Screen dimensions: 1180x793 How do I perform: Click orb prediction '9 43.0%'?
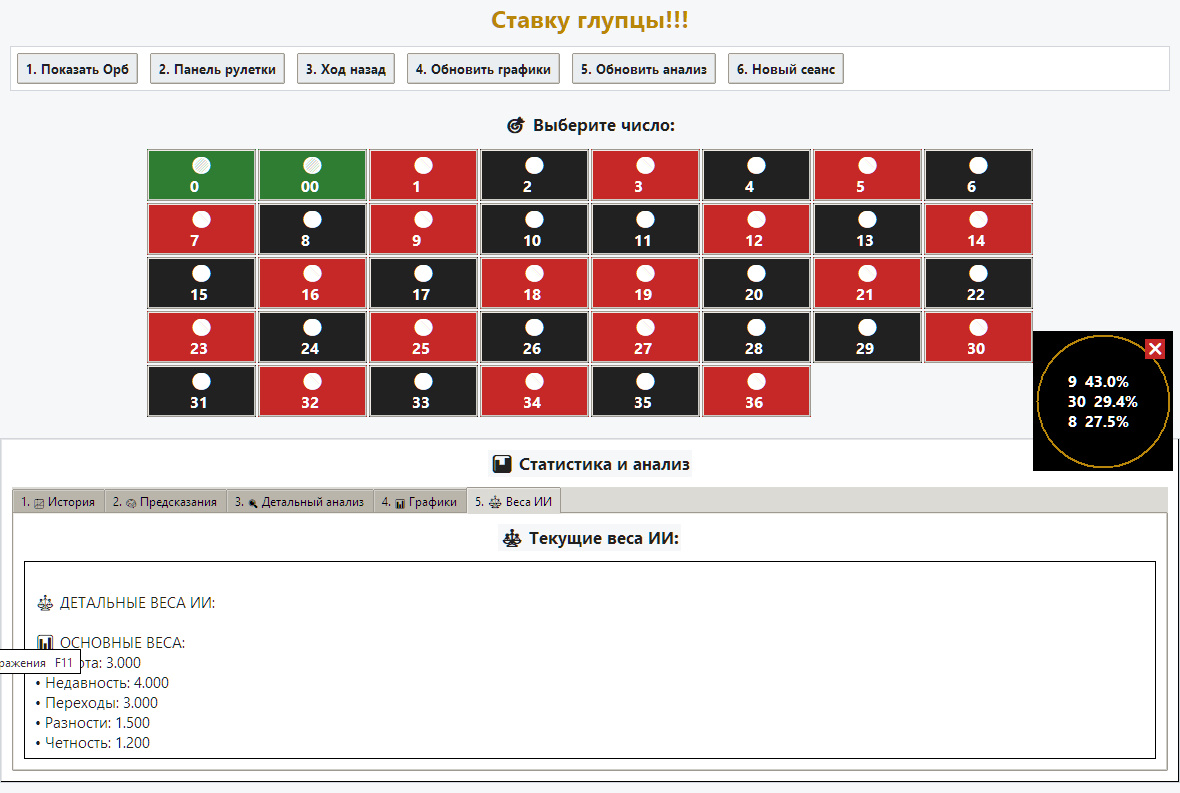[x=1098, y=381]
